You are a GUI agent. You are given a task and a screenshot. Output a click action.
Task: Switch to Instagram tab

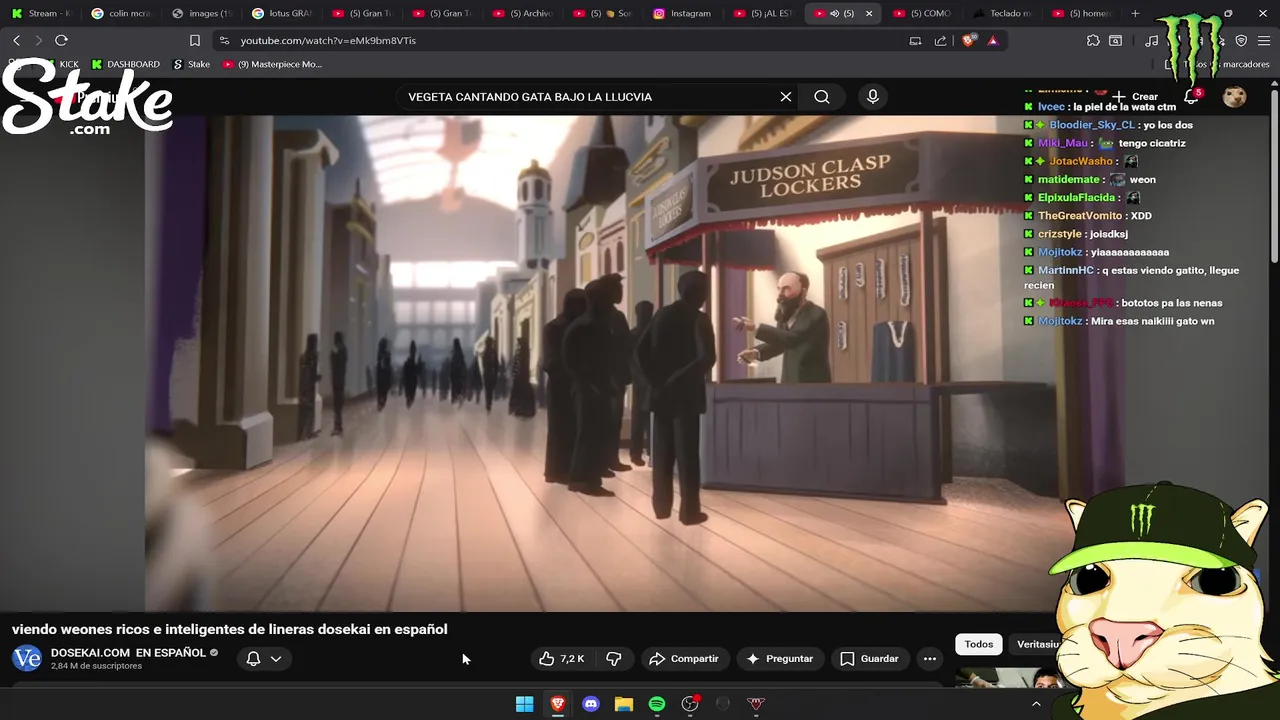683,13
